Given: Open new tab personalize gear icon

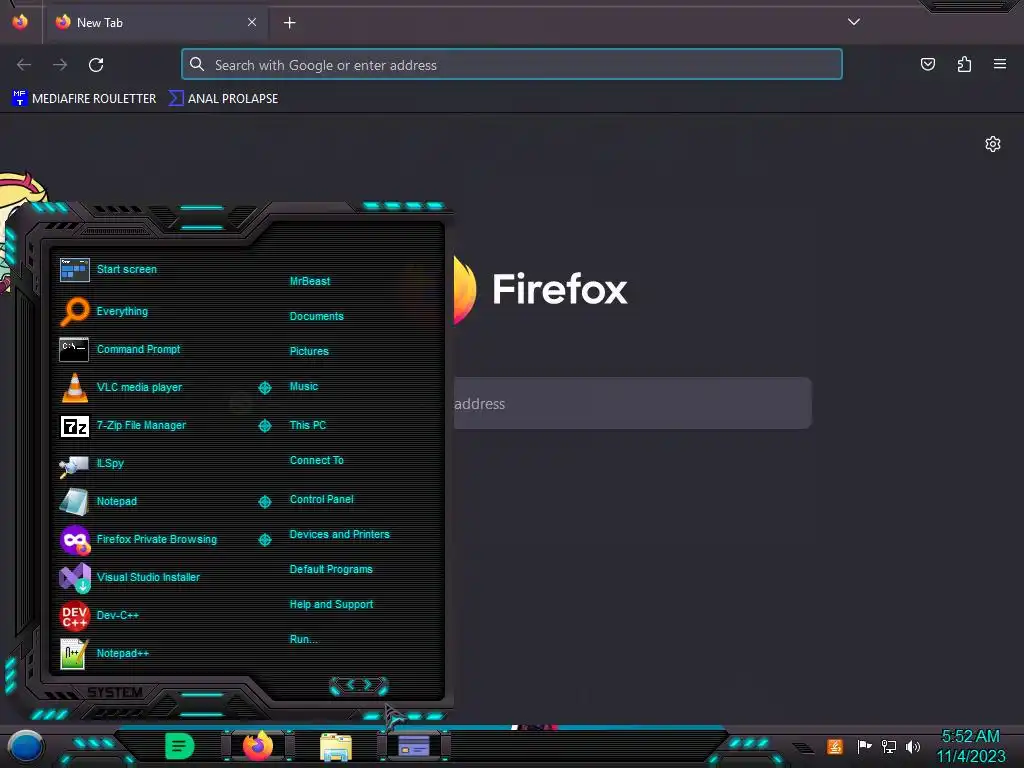Looking at the screenshot, I should [x=993, y=144].
